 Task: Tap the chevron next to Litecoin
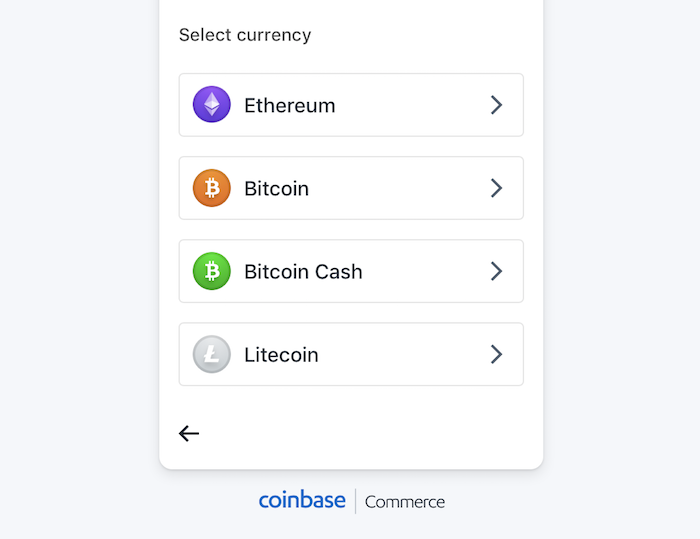point(496,354)
